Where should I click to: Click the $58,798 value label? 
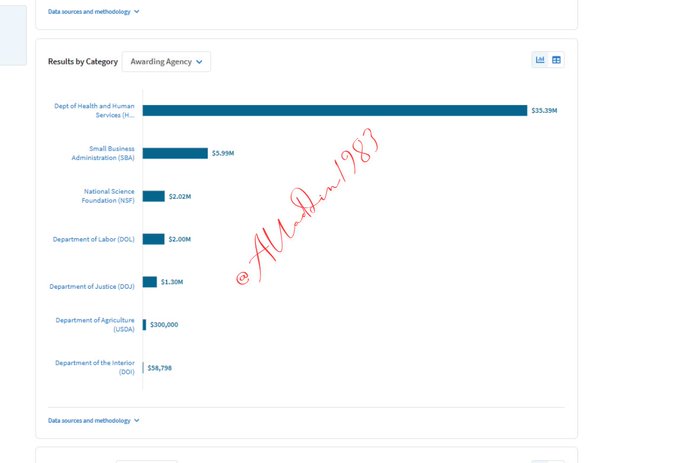tap(160, 368)
